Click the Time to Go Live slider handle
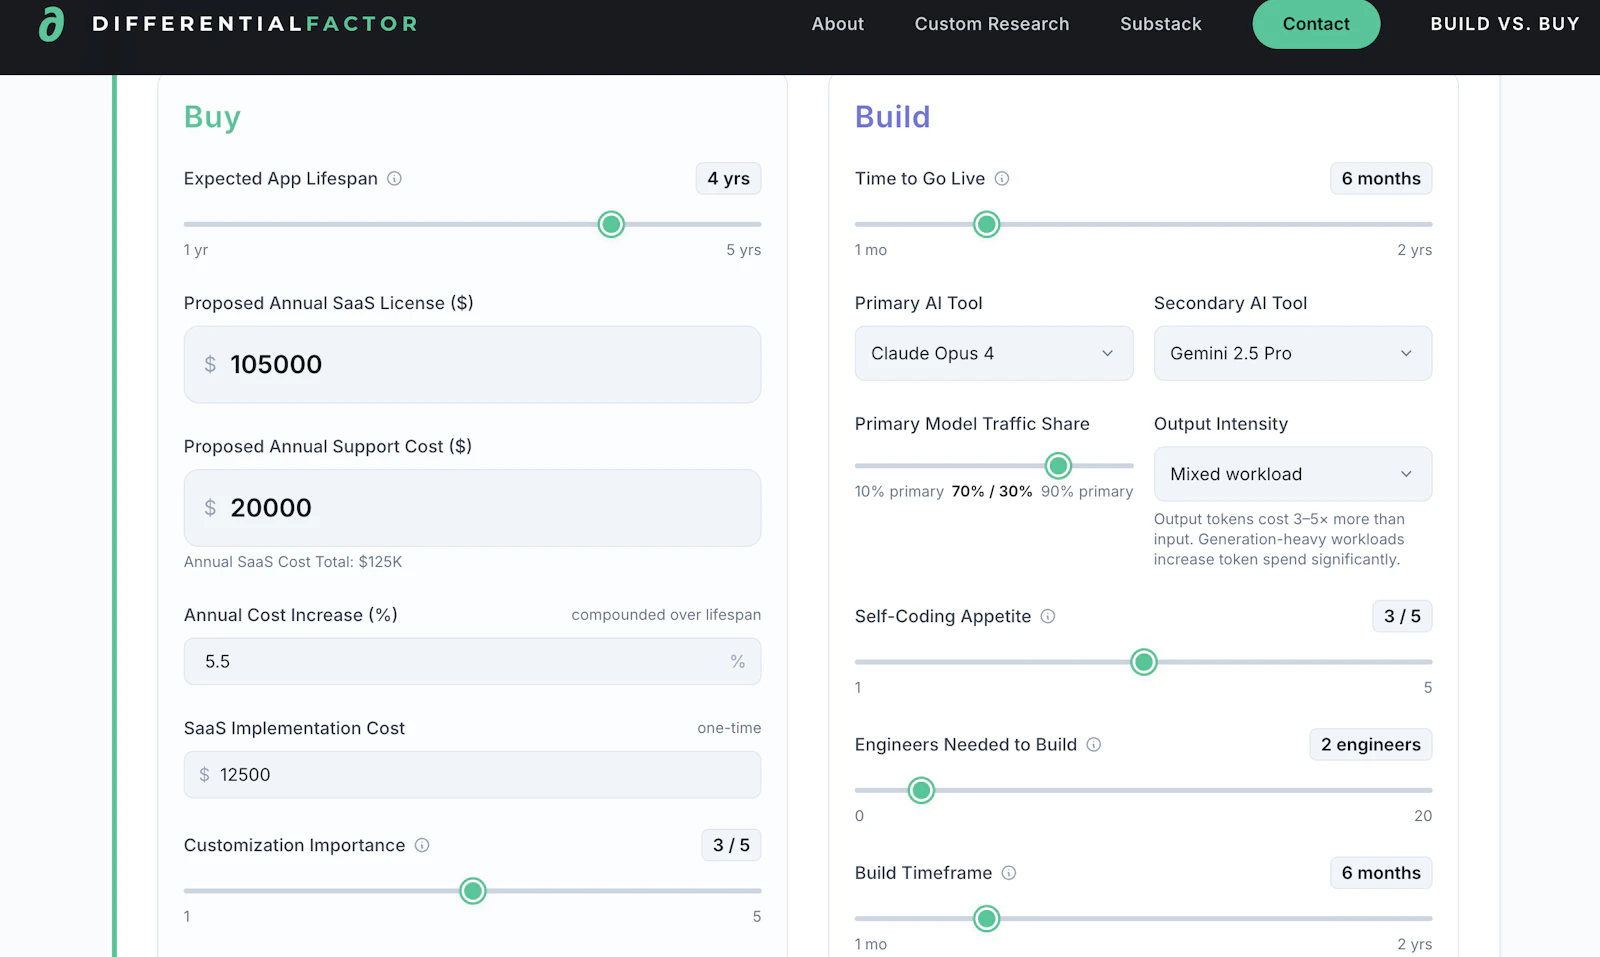 [987, 224]
